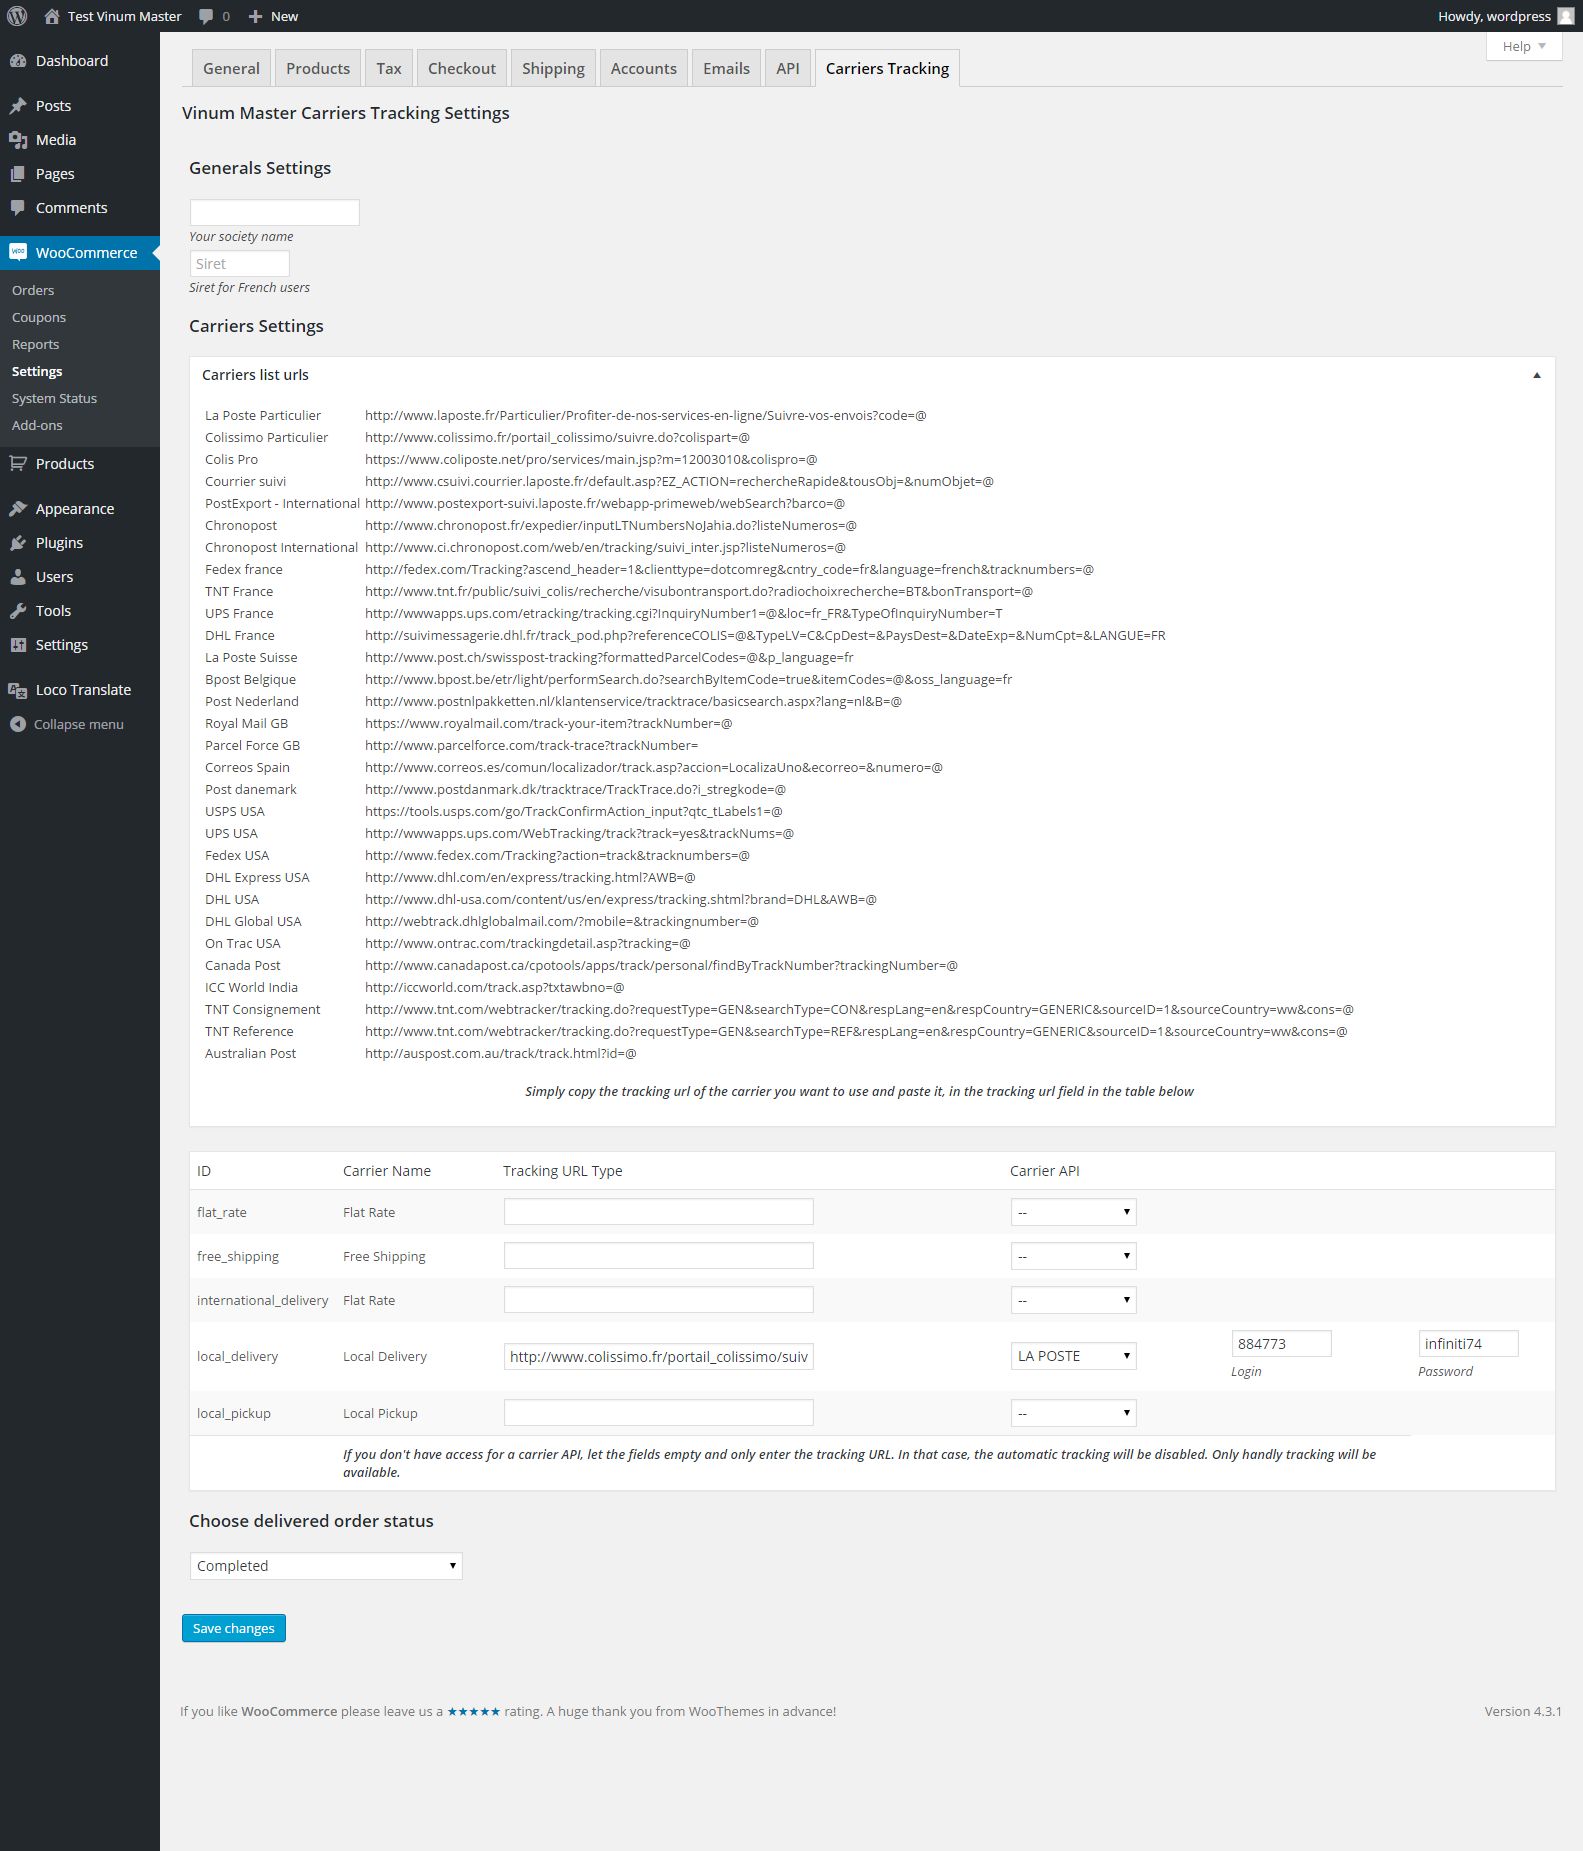
Task: Click the Save changes button
Action: tap(234, 1628)
